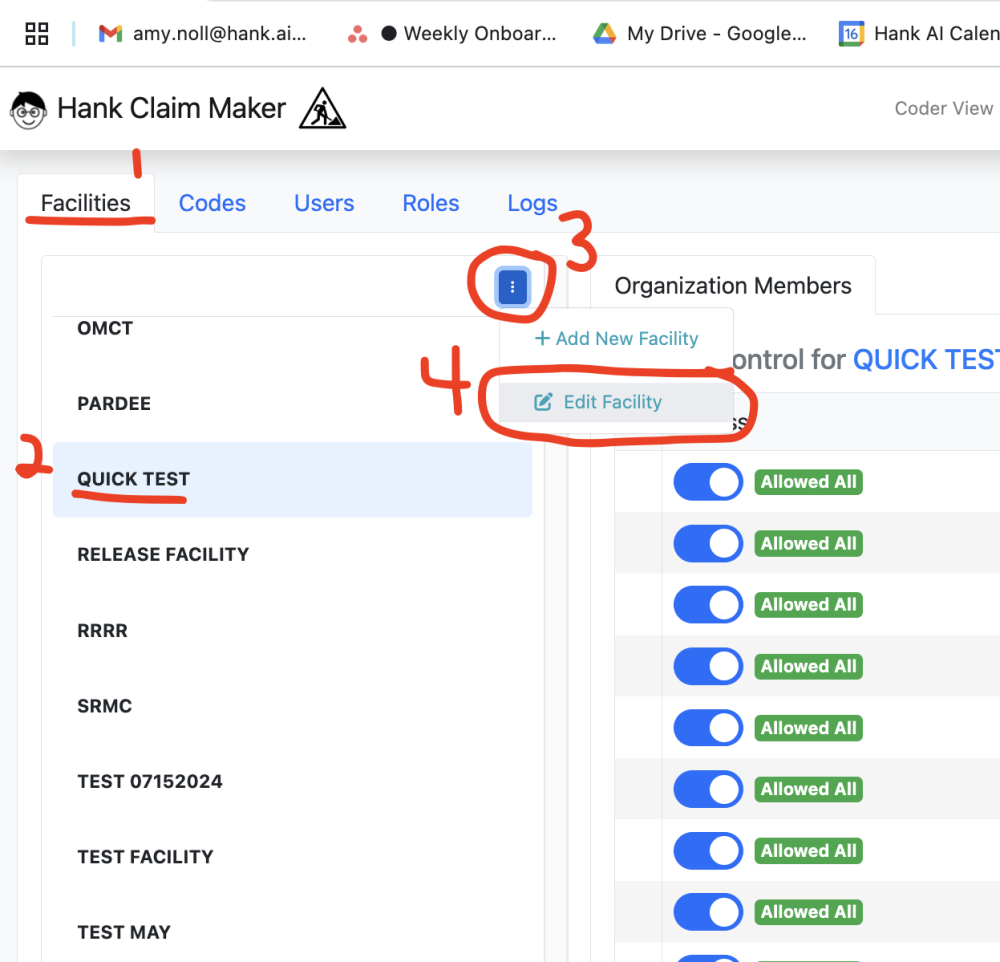1000x962 pixels.
Task: Disable the topmost Allowed All toggle
Action: [707, 481]
